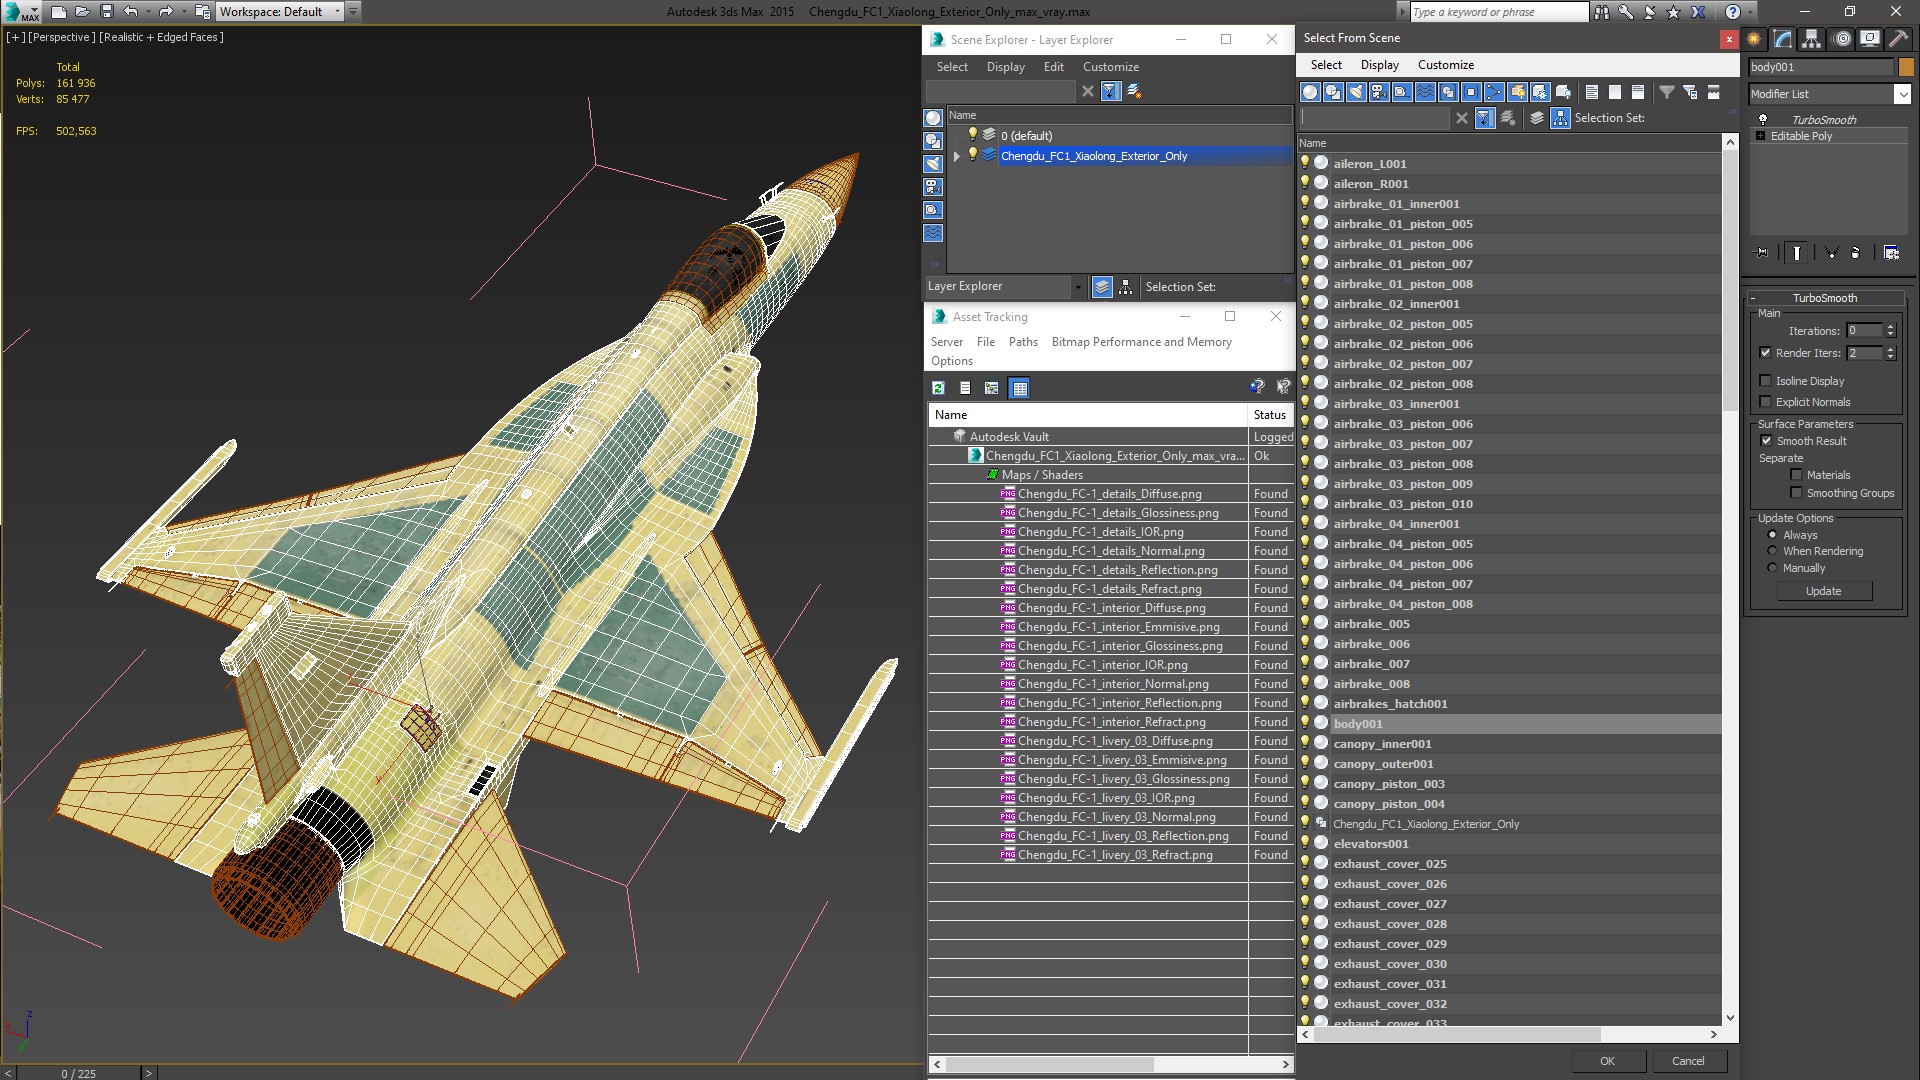Increment the Render Iters spinner
Viewport: 1920px width, 1080px height.
pos(1890,349)
